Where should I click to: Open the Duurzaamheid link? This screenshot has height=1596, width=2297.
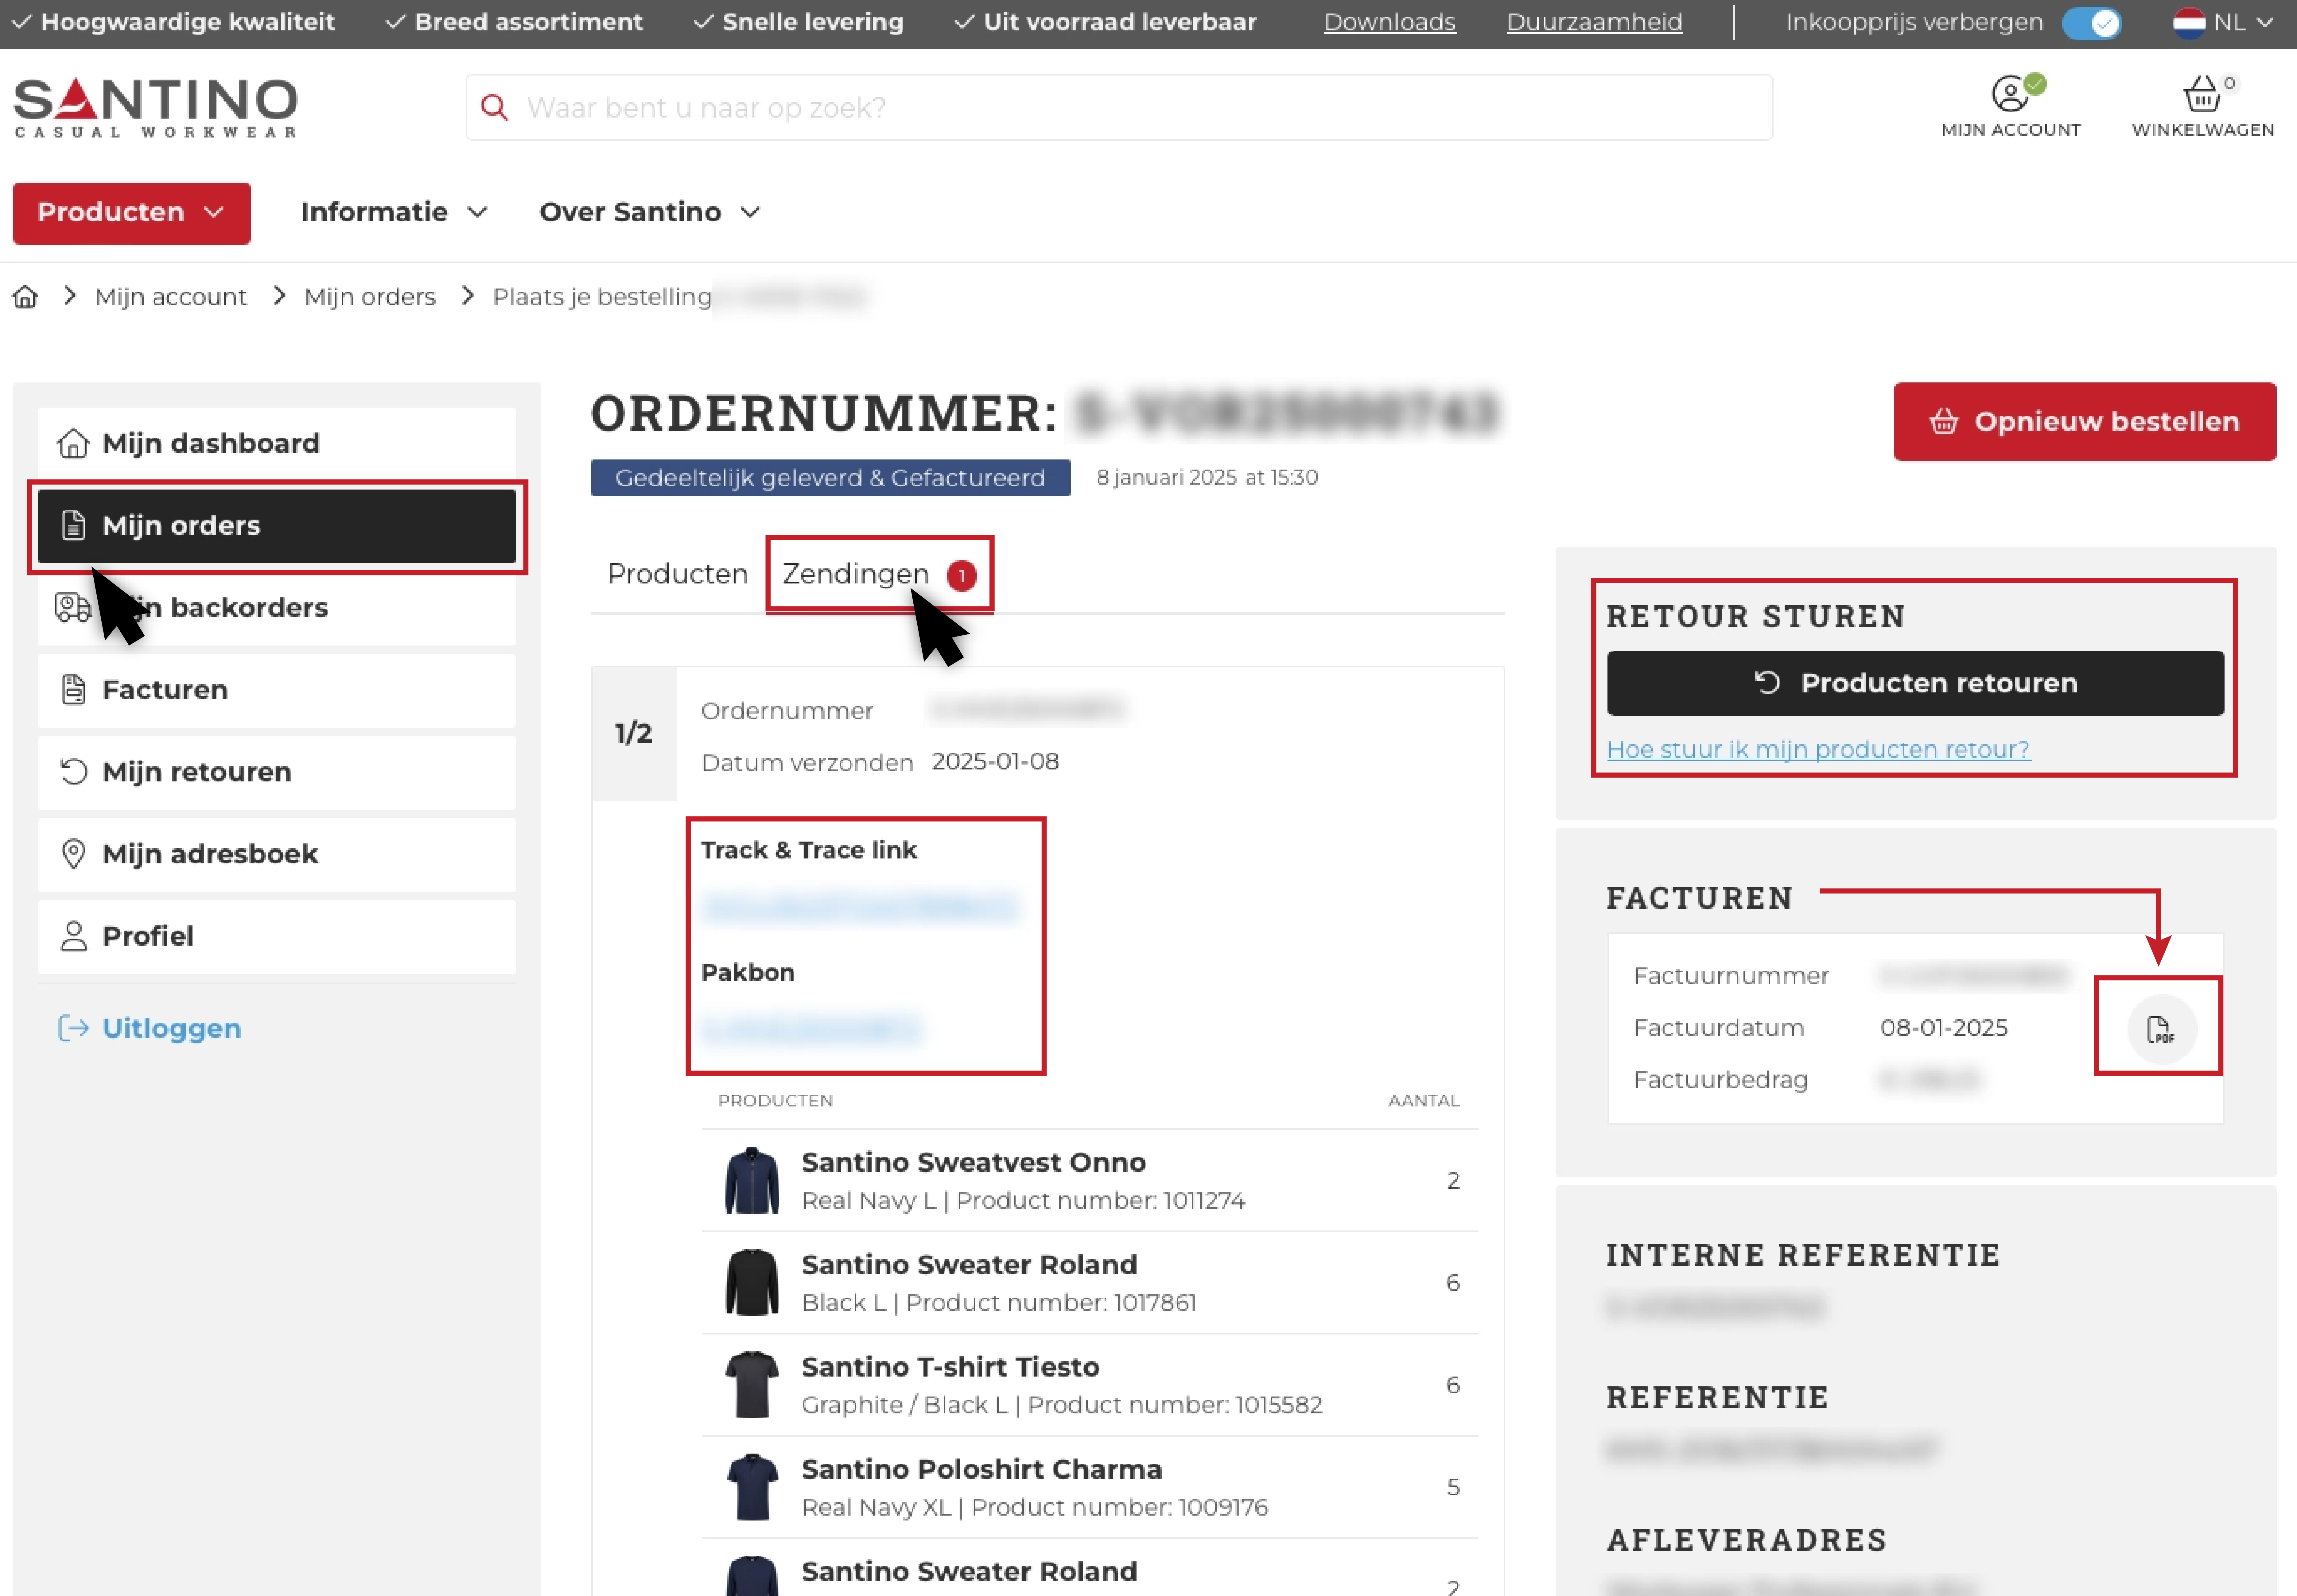pos(1595,22)
